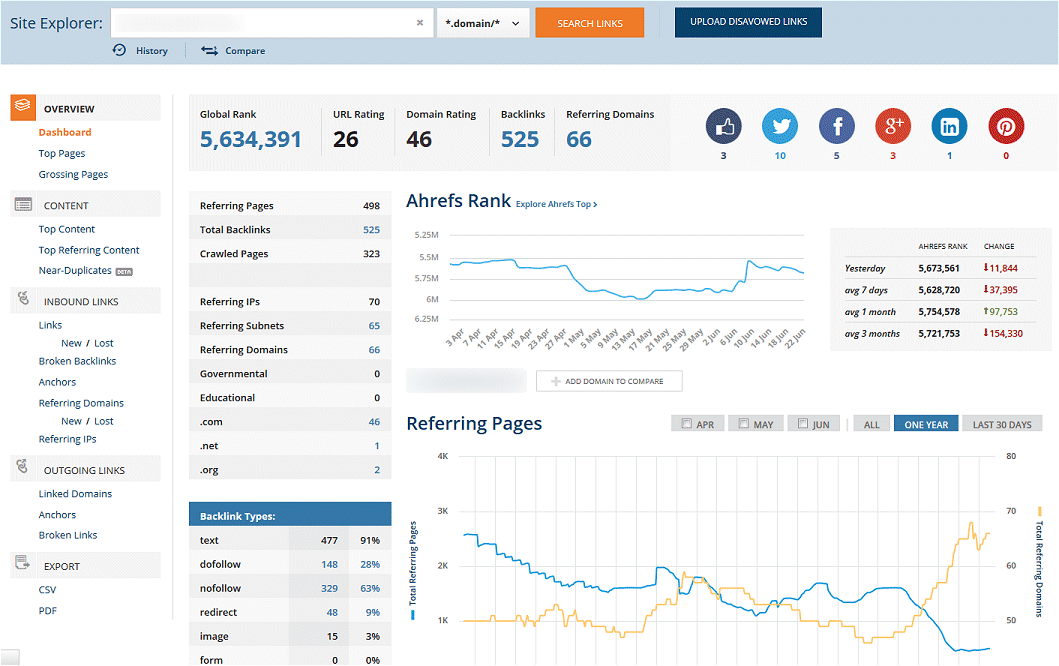Click the Referring Subnets value 65
The image size is (1059, 666).
[374, 326]
